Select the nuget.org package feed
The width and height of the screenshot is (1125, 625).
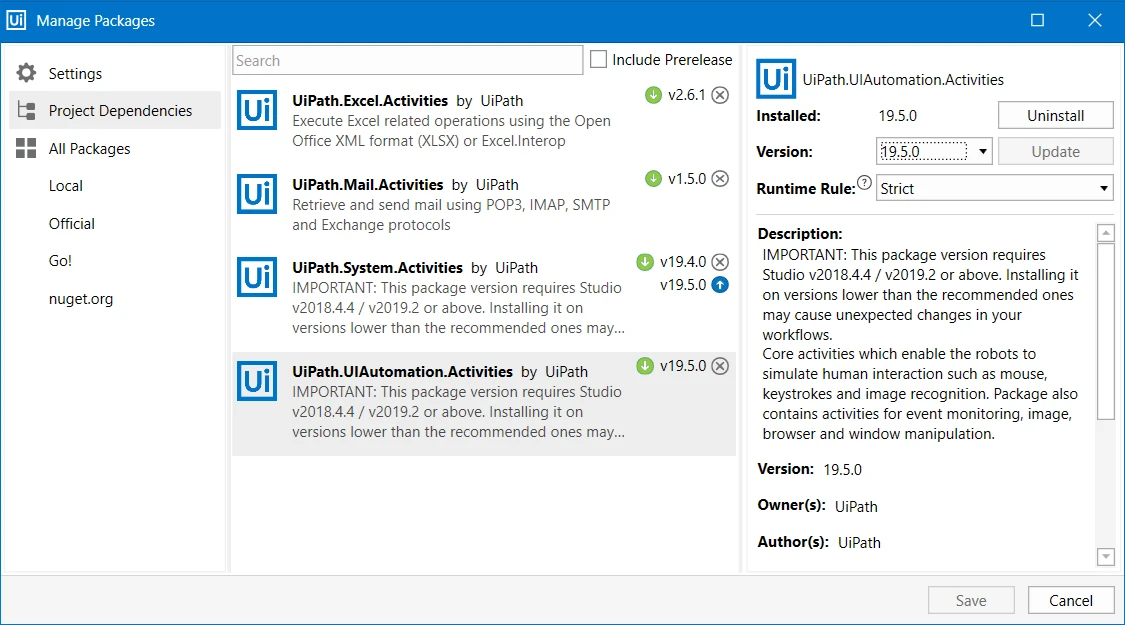81,299
